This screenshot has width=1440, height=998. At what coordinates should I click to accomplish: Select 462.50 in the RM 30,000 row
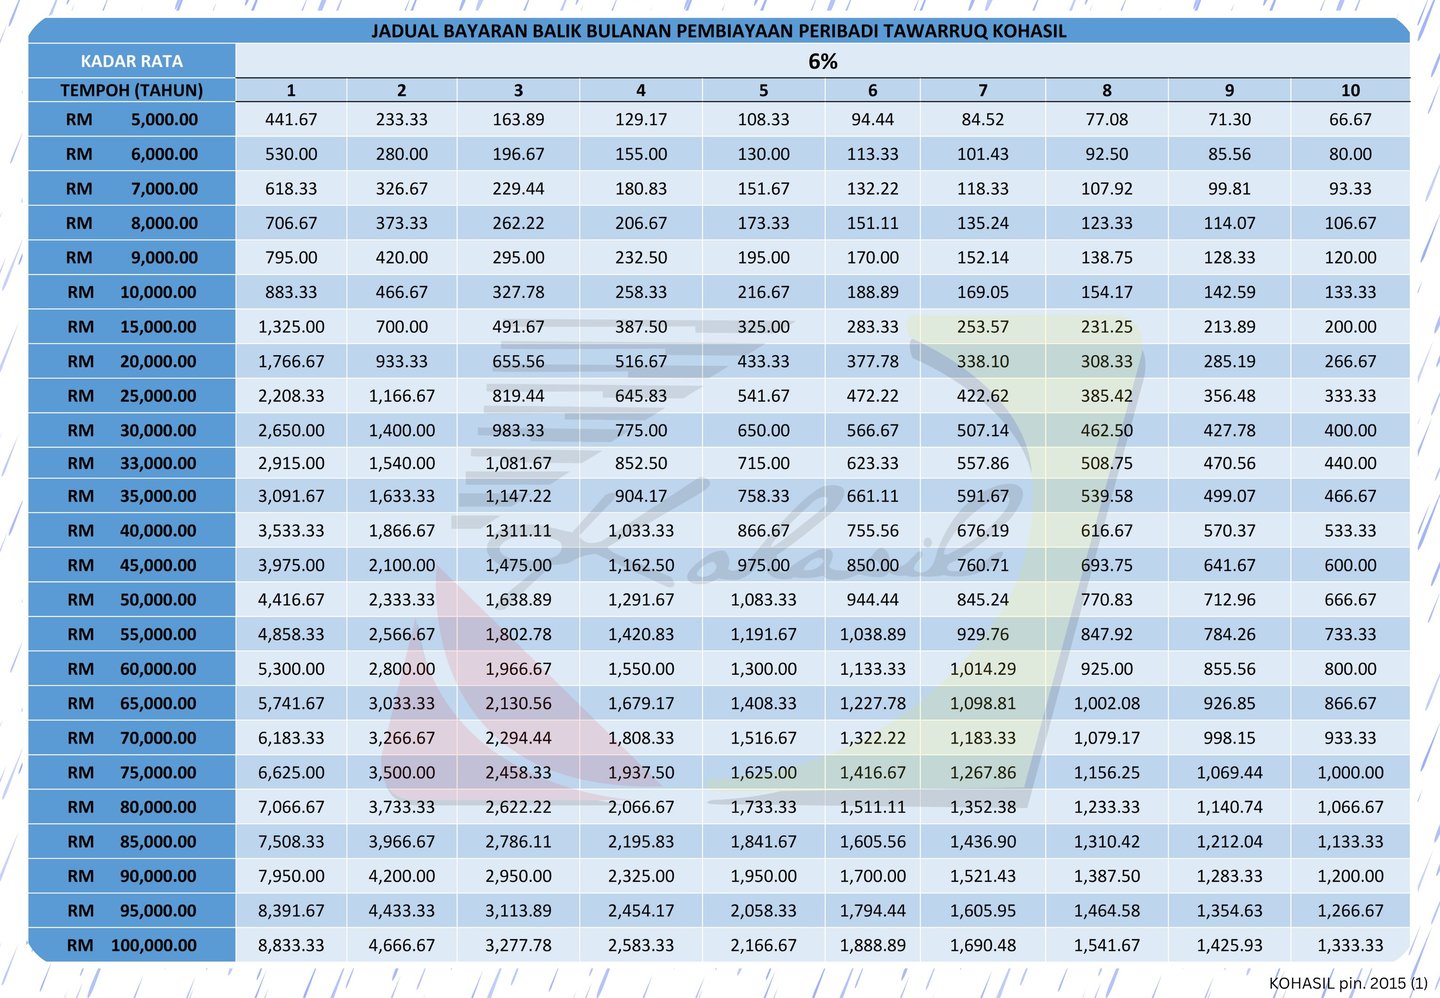tap(1107, 430)
